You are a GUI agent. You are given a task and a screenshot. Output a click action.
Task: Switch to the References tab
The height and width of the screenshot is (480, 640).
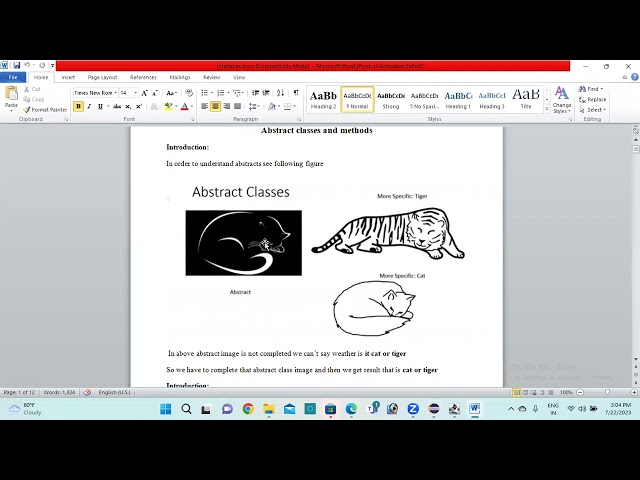143,77
